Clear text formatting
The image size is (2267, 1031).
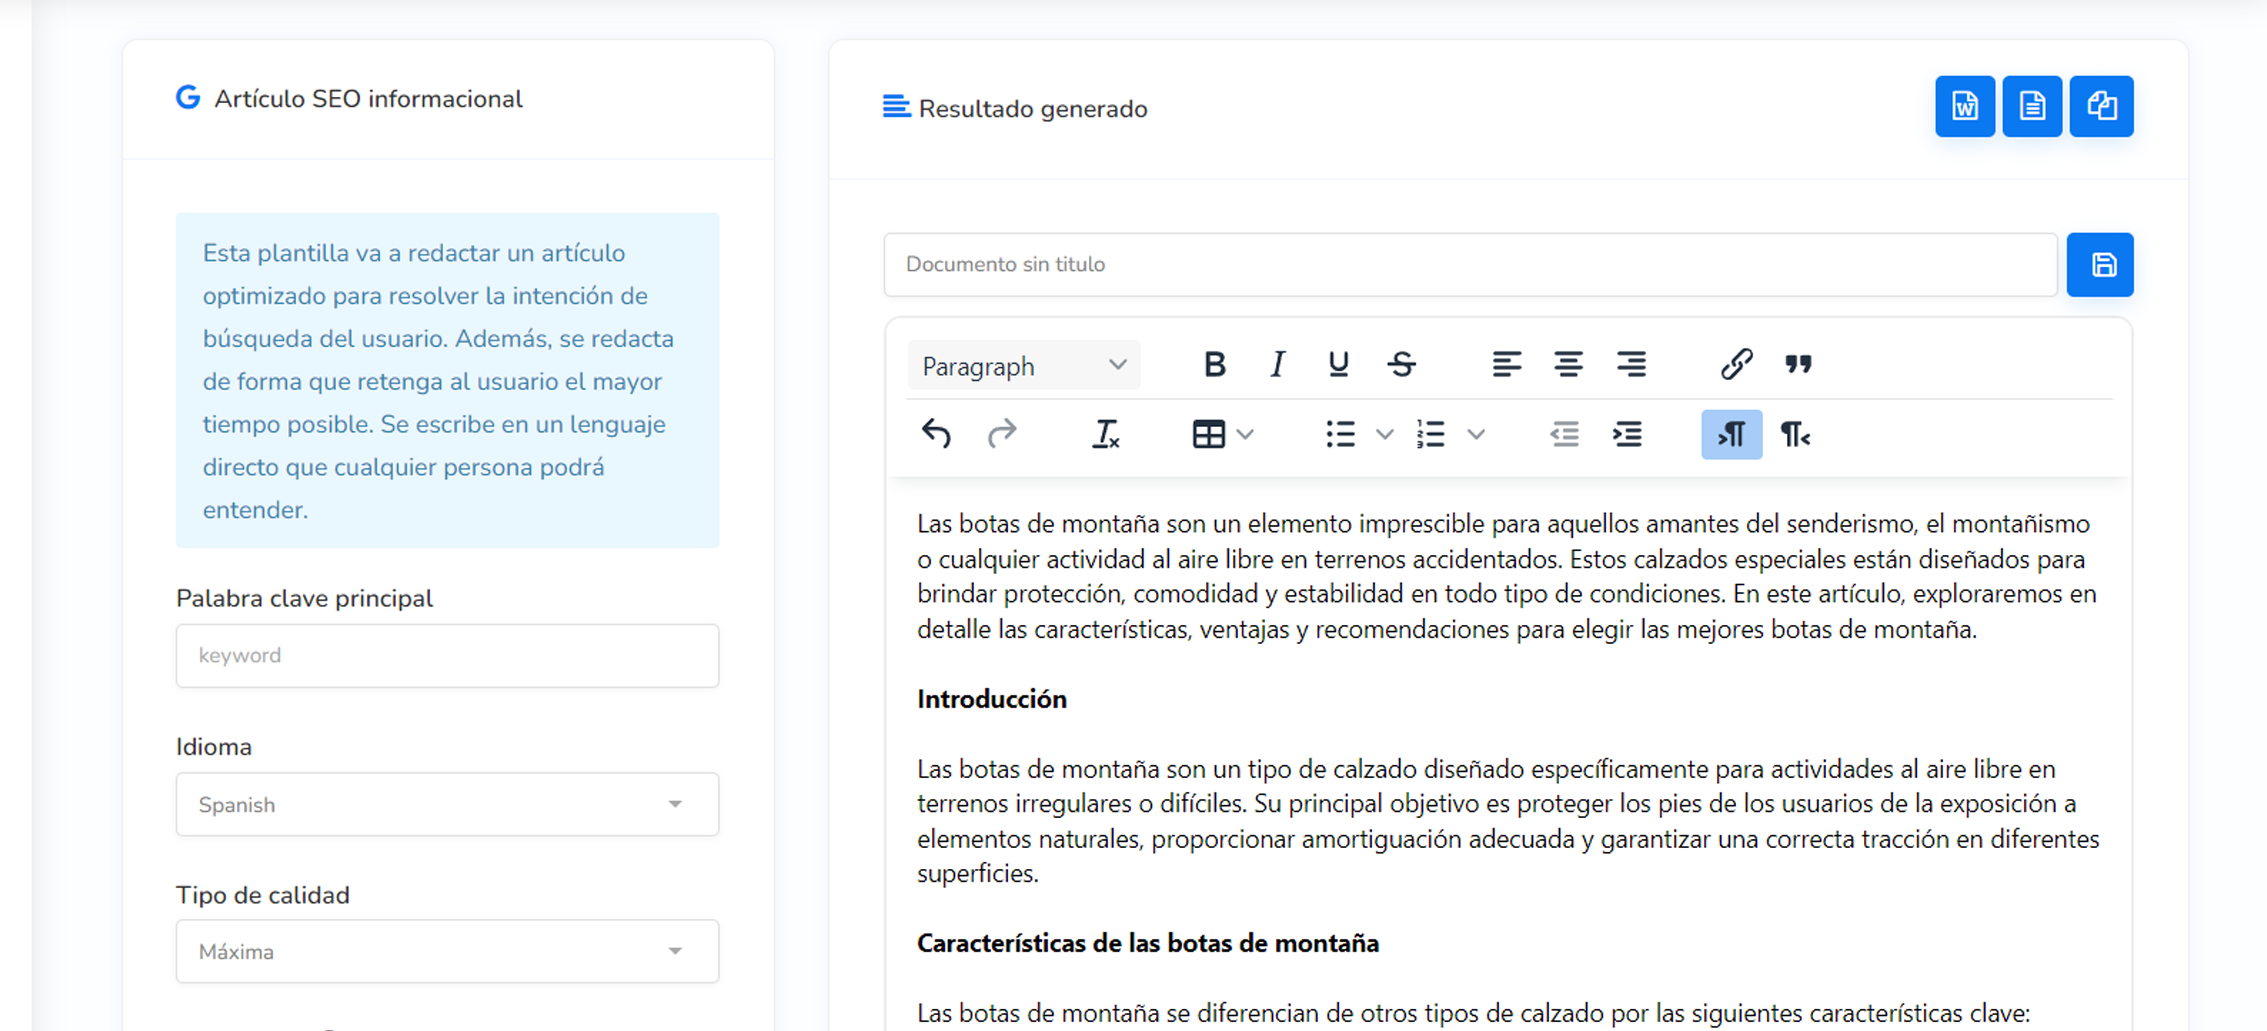pyautogui.click(x=1105, y=434)
